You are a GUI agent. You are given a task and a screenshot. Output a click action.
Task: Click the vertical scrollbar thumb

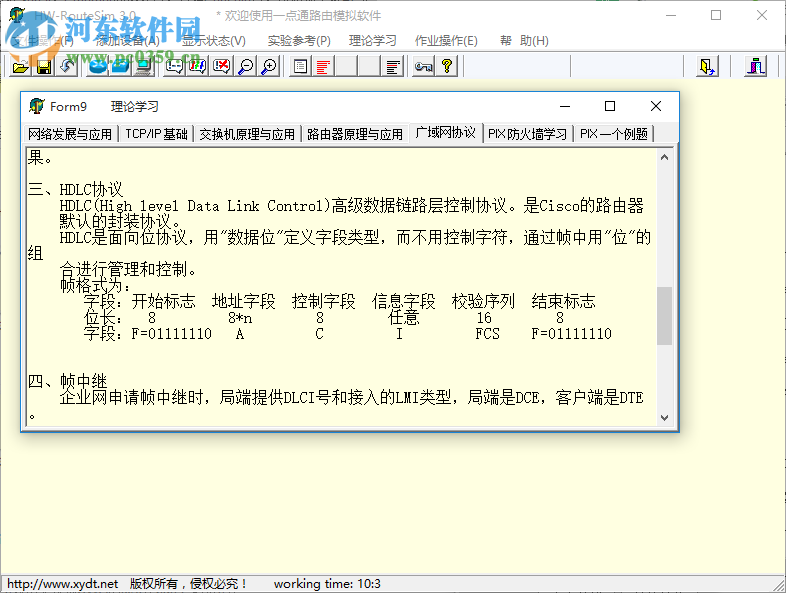click(x=664, y=316)
